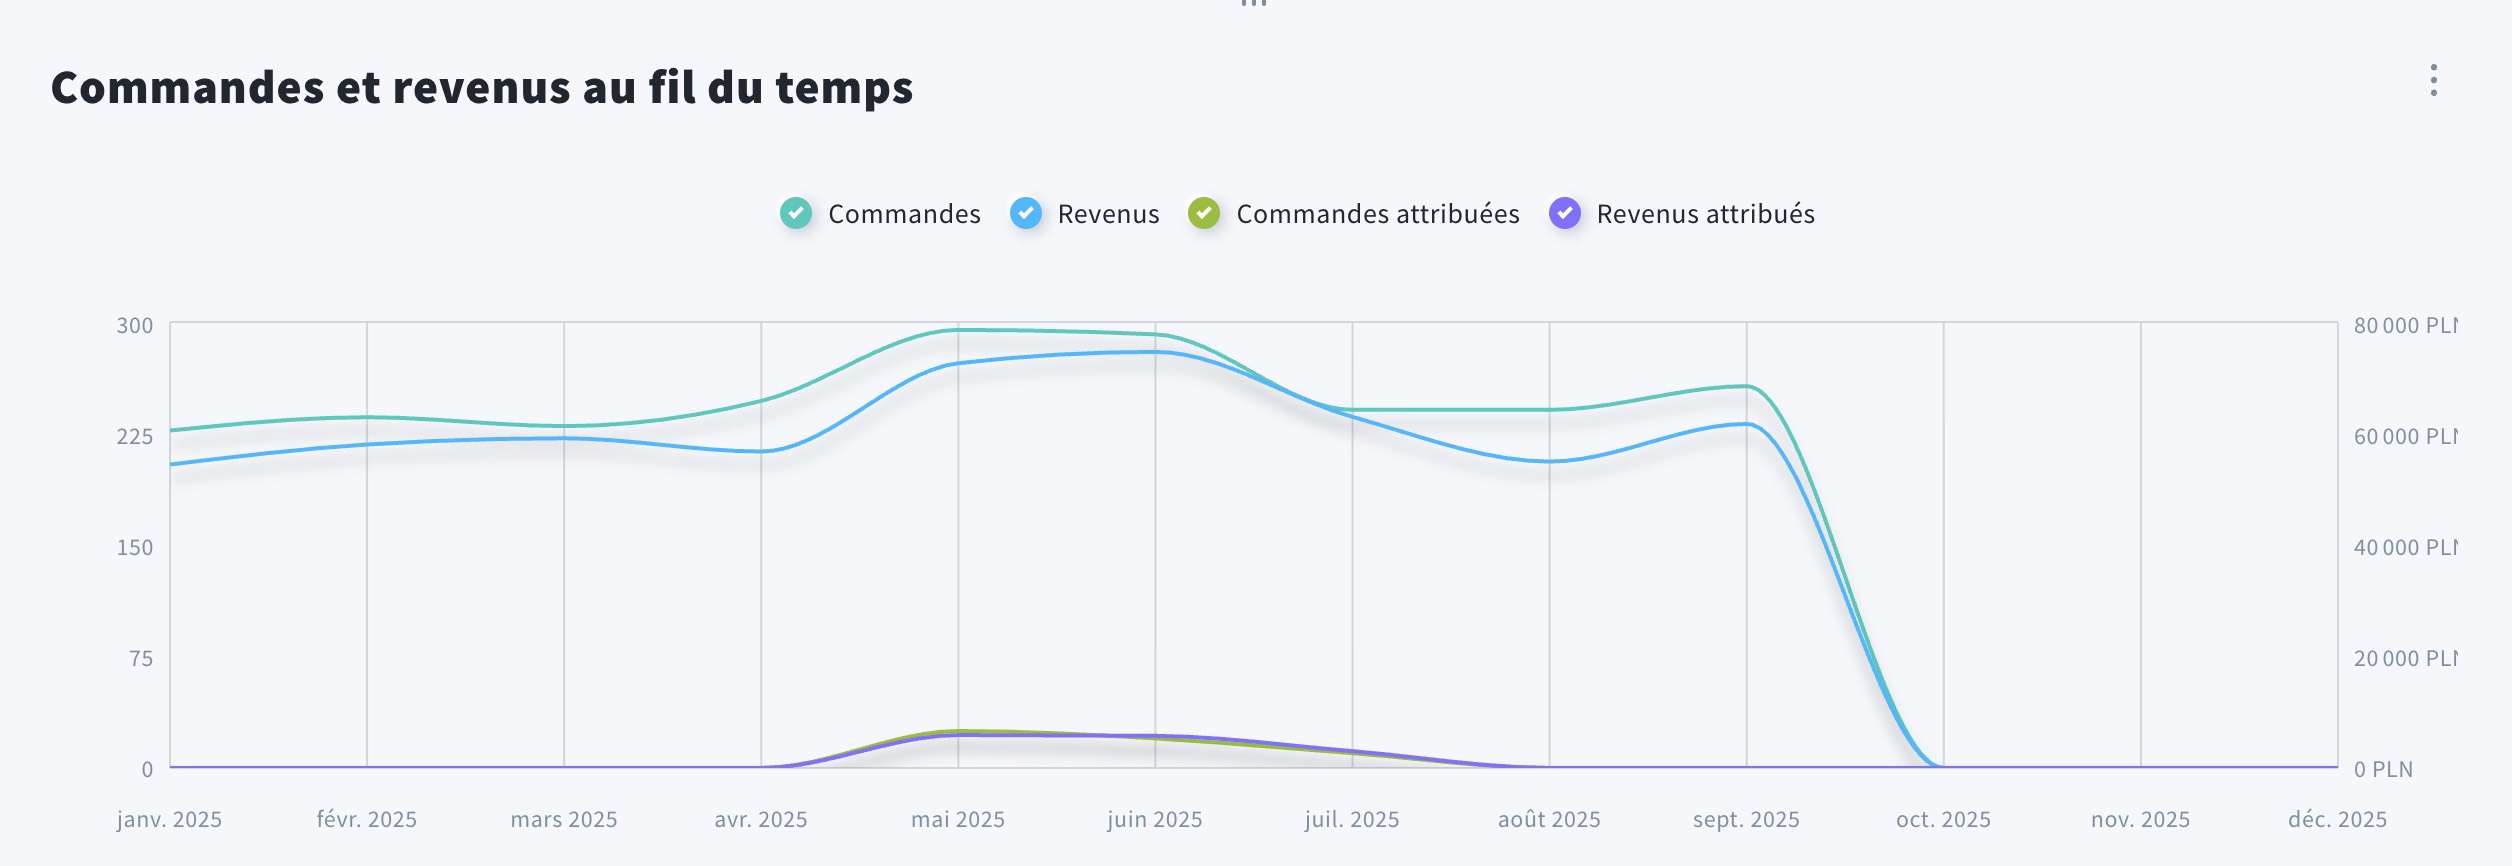This screenshot has width=2512, height=866.
Task: Toggle the green Commandes attribuées checkbox
Action: click(x=1204, y=213)
